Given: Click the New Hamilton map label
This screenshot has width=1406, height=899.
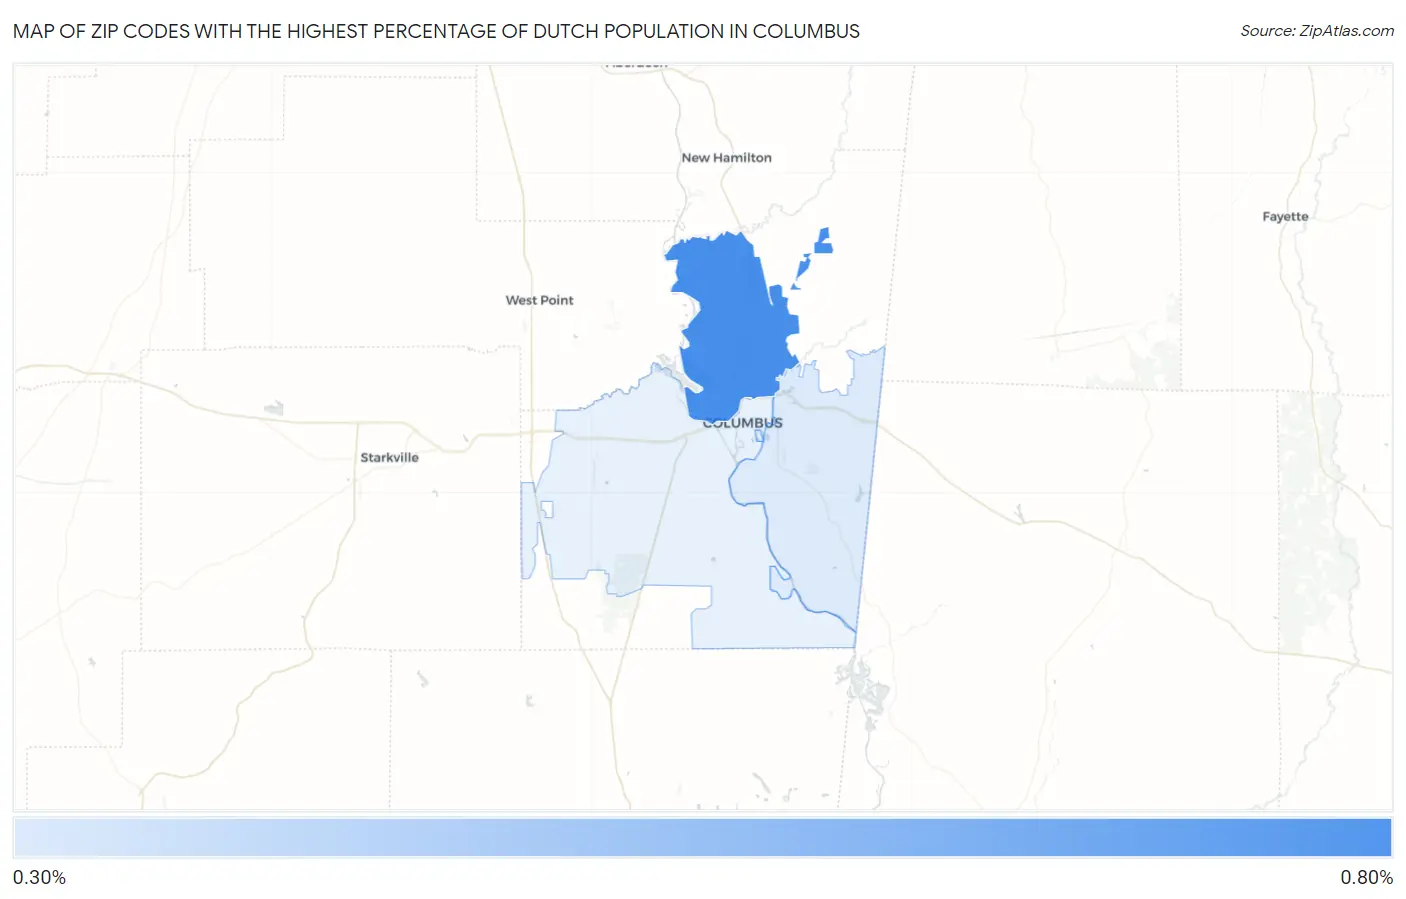Looking at the screenshot, I should [x=726, y=158].
